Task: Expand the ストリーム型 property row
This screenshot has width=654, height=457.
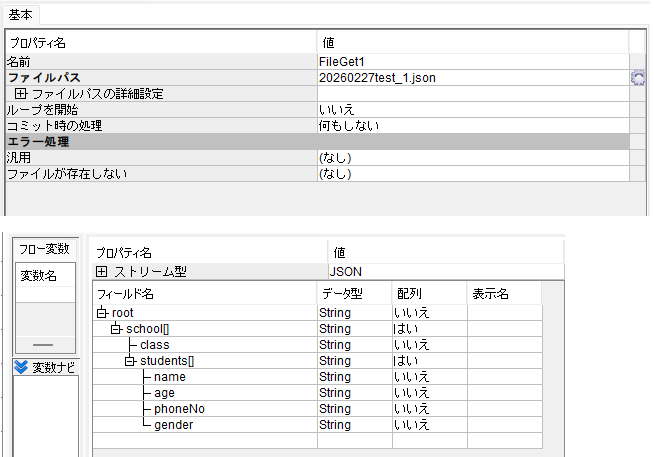Action: (x=101, y=272)
